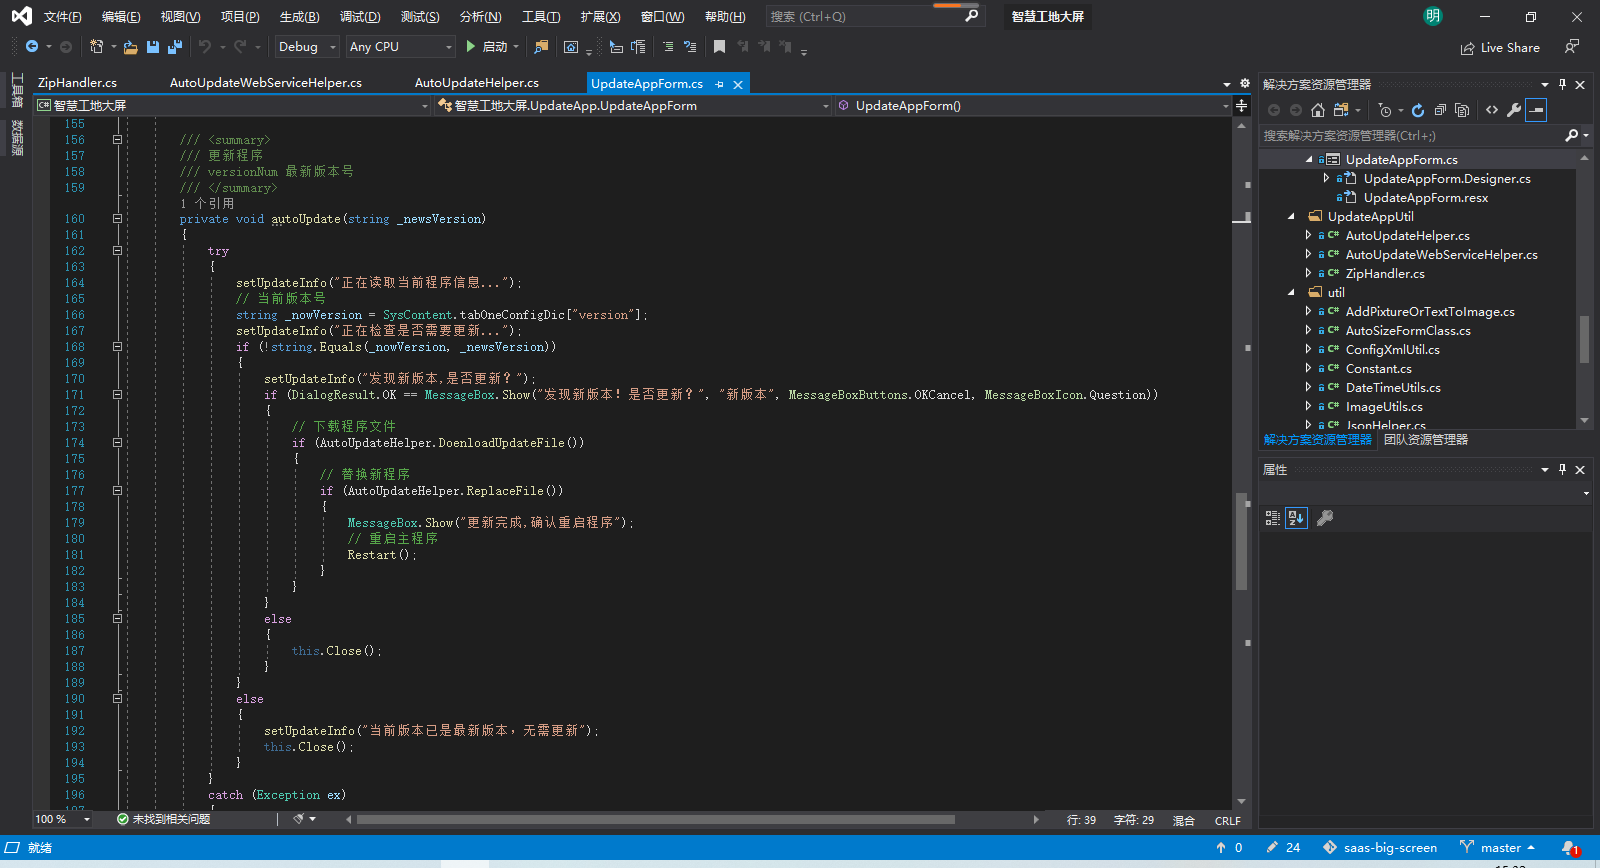
Task: Collapse the util folder node
Action: coord(1290,293)
